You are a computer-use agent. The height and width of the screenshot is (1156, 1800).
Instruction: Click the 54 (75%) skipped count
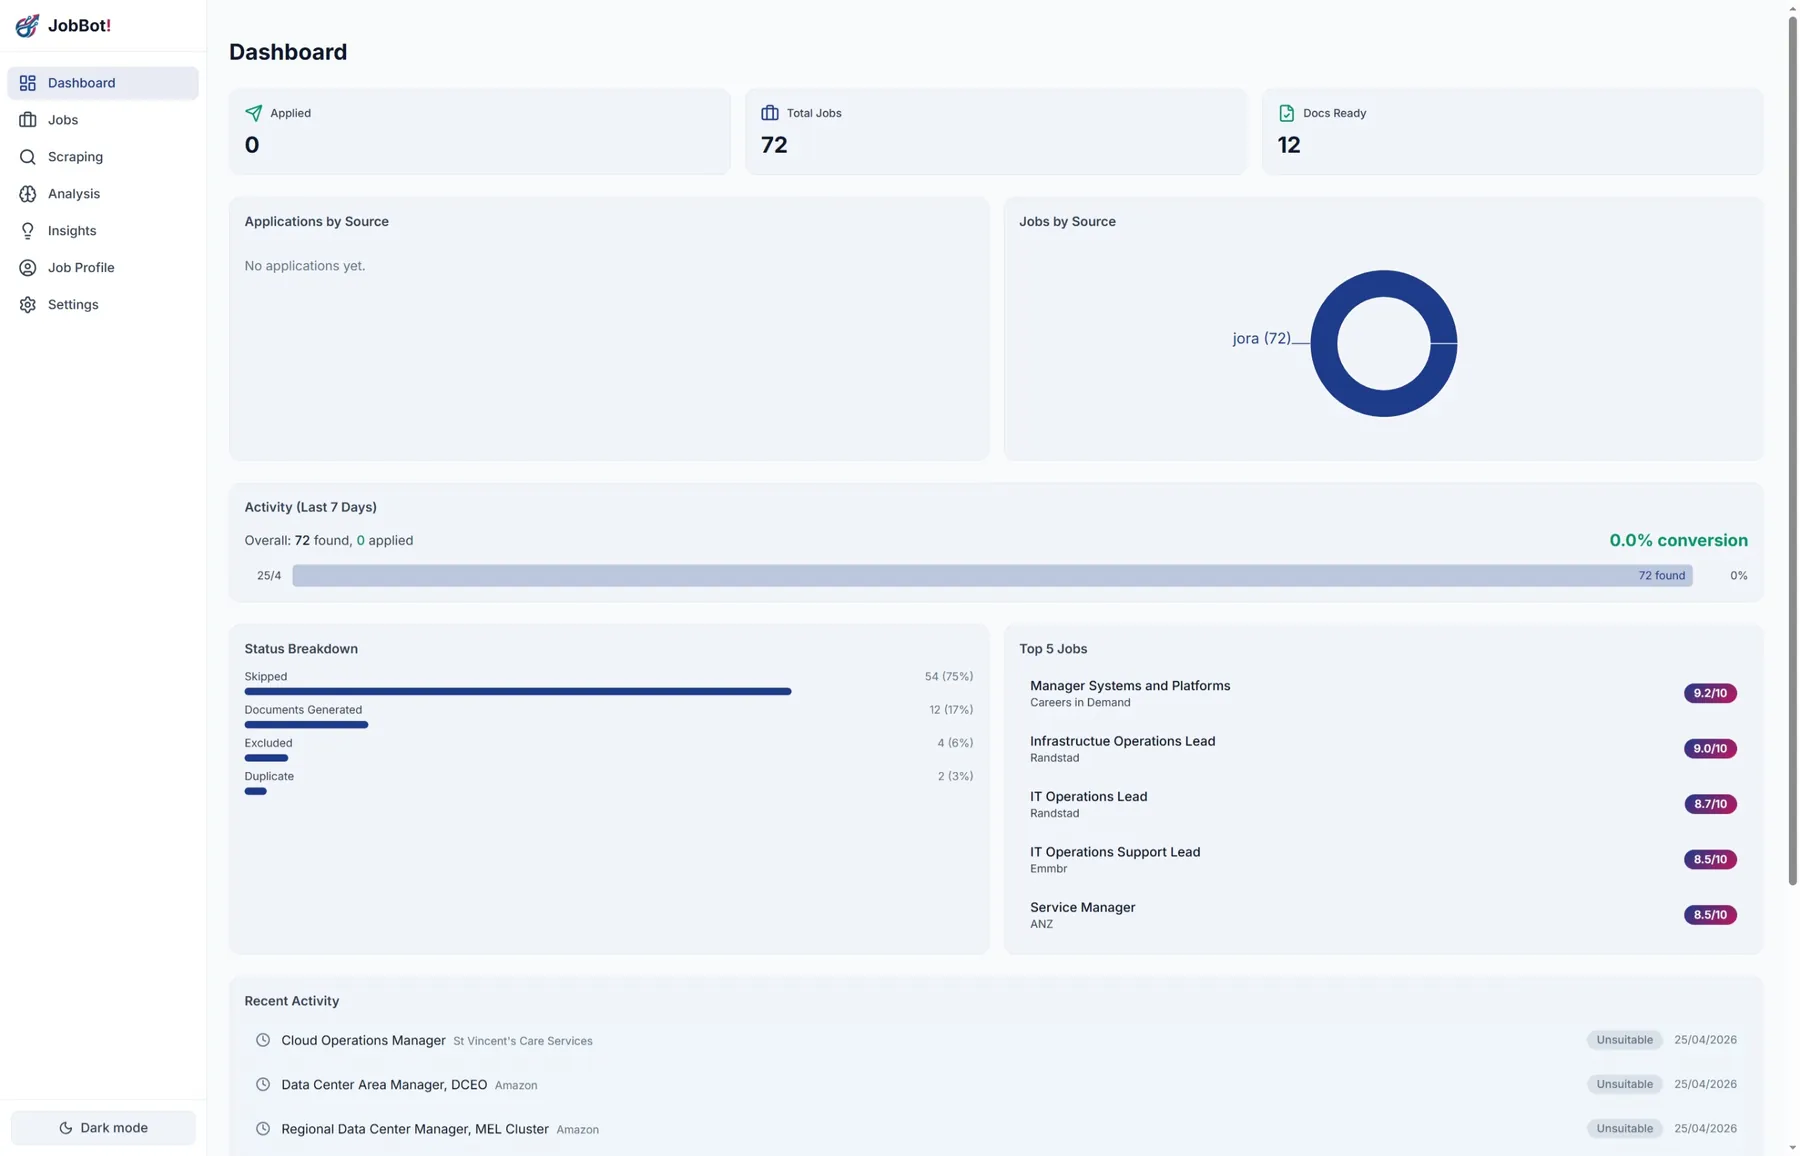(948, 677)
